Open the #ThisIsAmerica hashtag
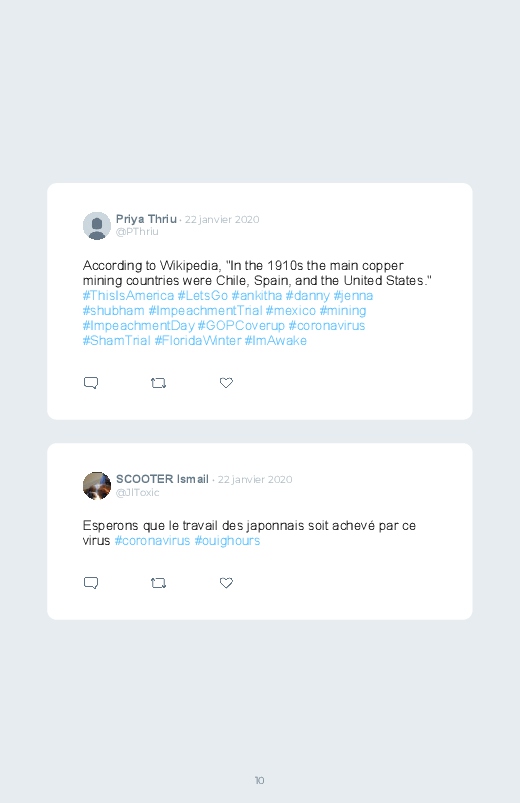The height and width of the screenshot is (803, 520). (128, 295)
